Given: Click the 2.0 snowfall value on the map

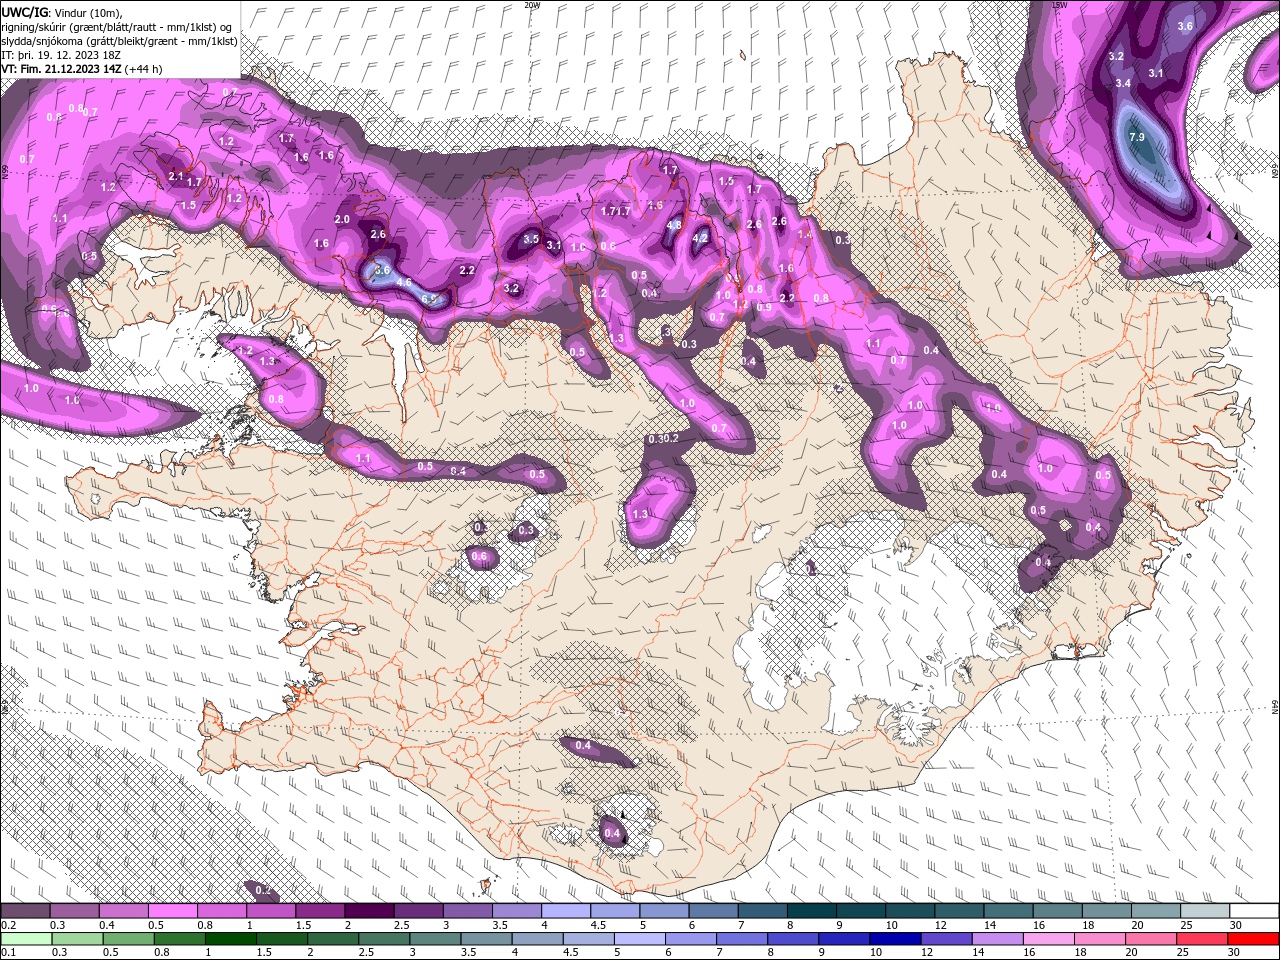Looking at the screenshot, I should (342, 219).
